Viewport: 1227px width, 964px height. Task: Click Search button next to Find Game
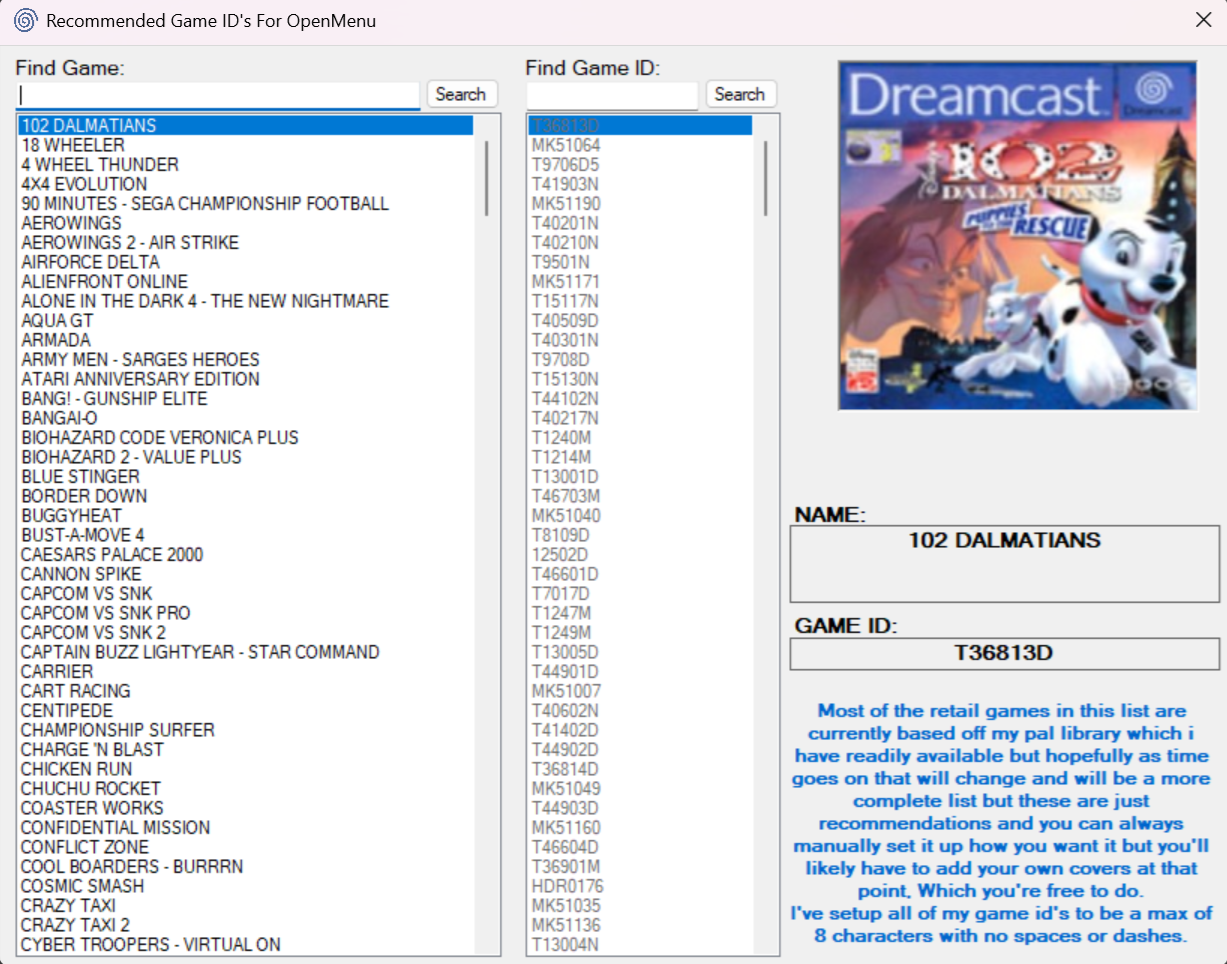point(461,94)
